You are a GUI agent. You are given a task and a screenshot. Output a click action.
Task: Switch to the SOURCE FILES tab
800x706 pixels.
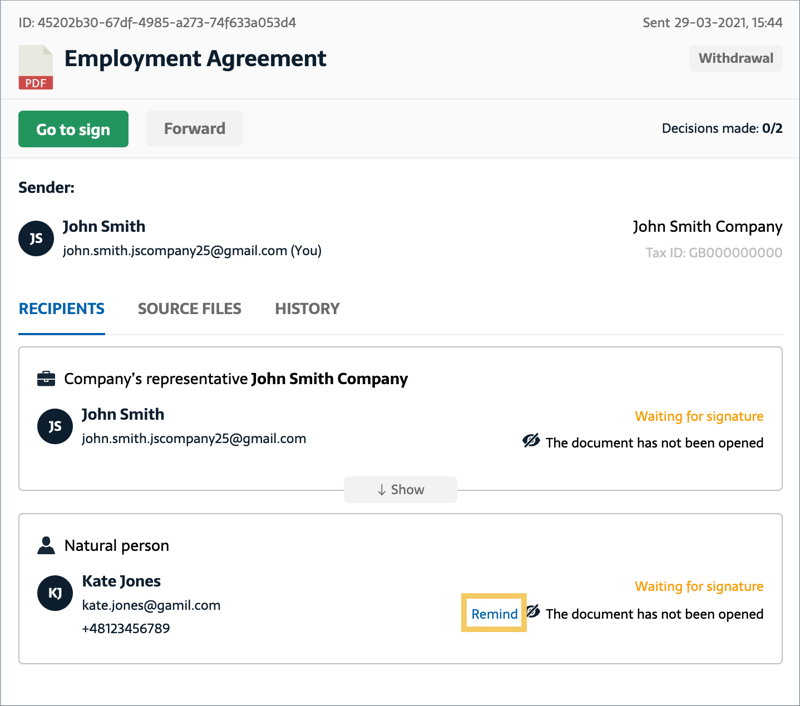(189, 309)
